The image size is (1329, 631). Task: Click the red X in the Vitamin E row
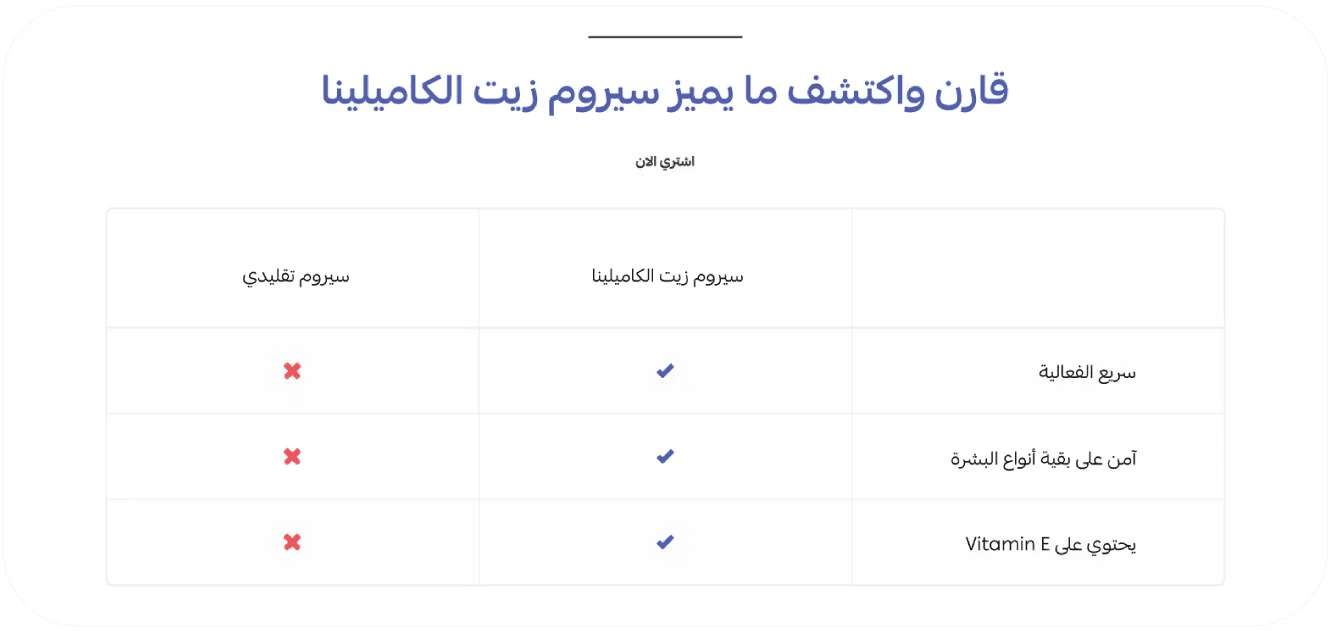tap(292, 543)
